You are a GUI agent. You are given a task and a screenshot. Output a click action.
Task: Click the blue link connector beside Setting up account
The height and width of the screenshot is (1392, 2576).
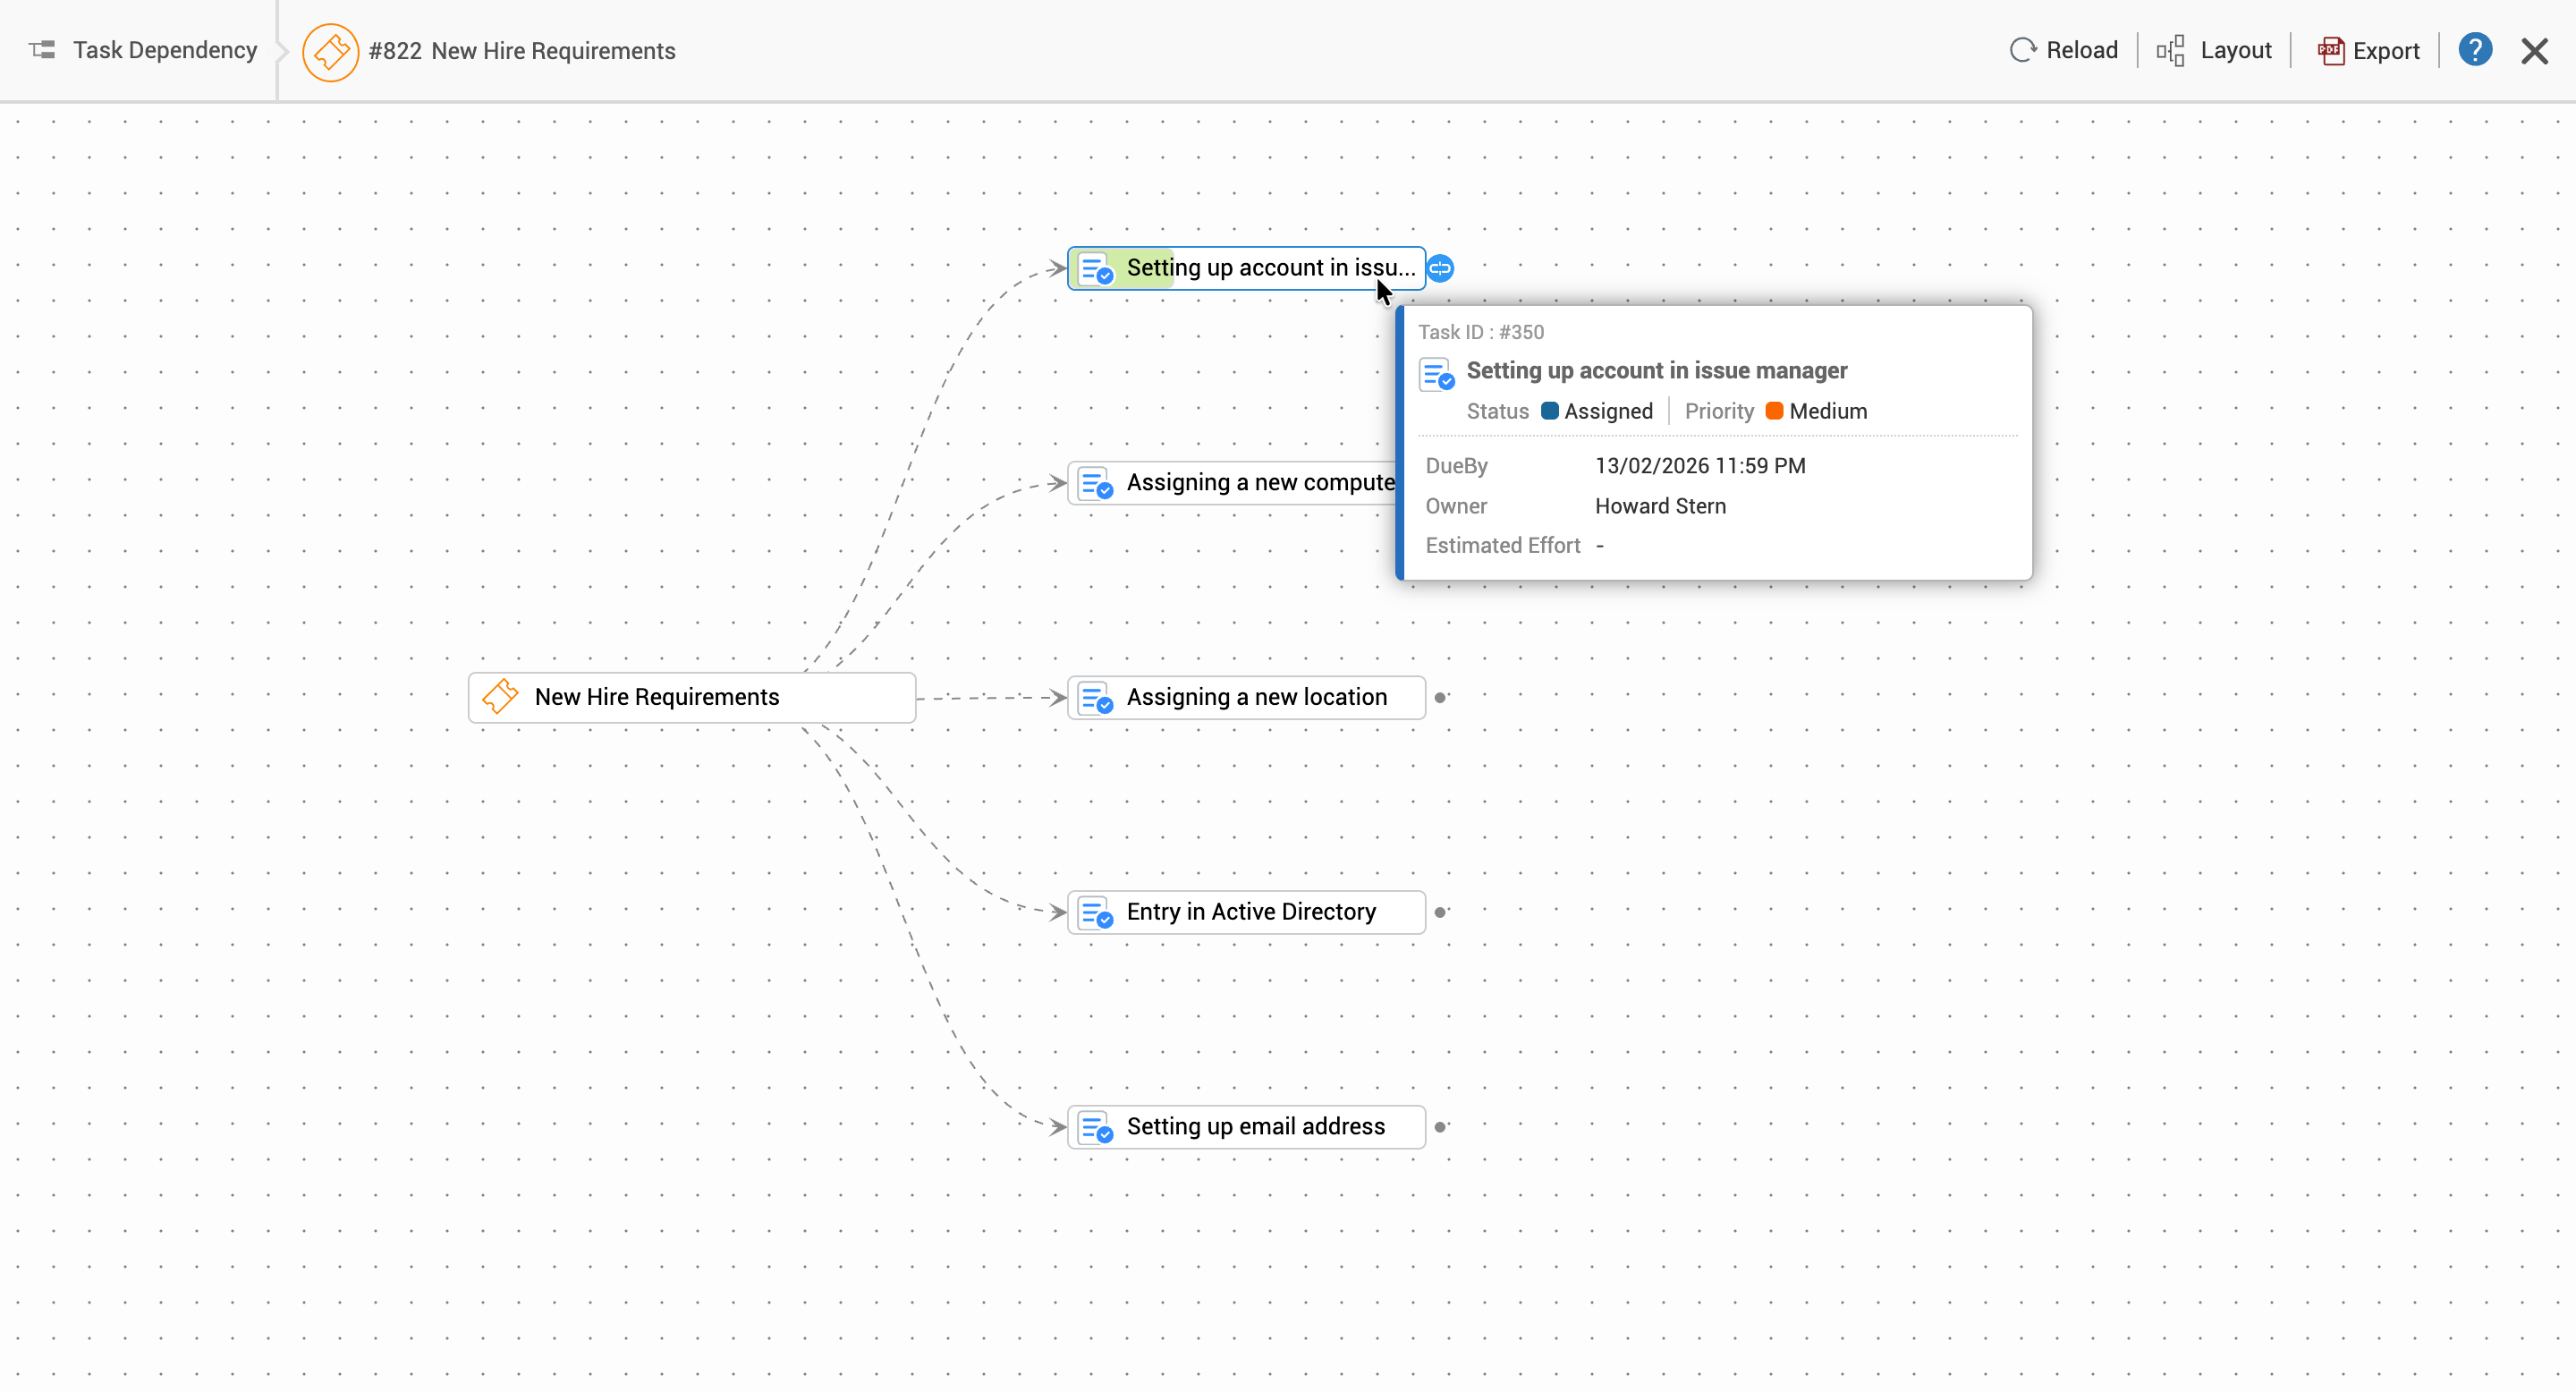(1440, 268)
